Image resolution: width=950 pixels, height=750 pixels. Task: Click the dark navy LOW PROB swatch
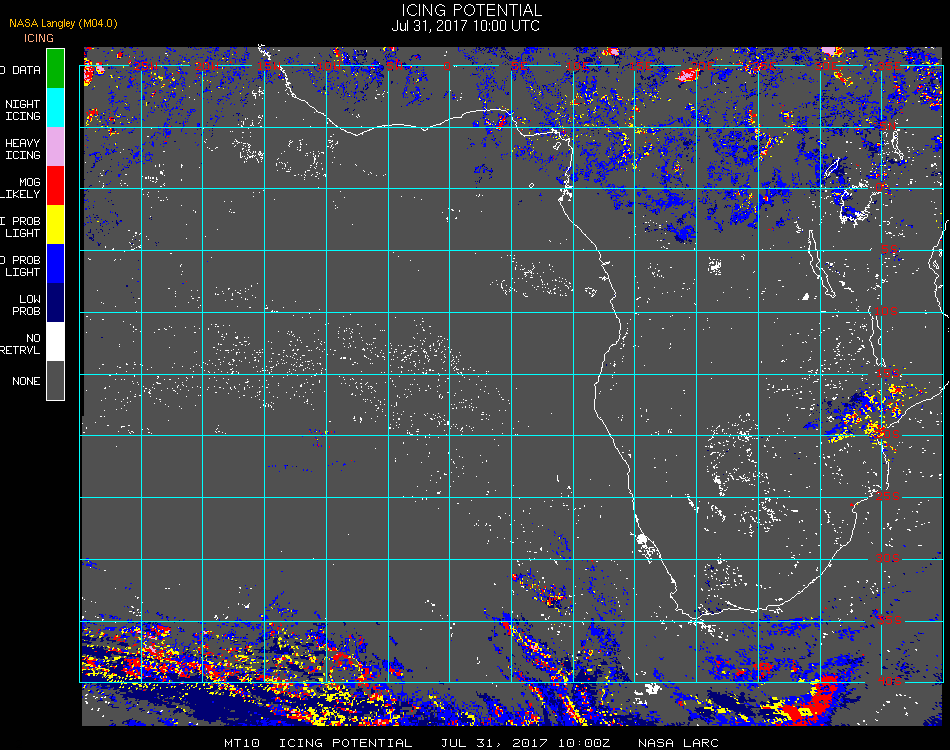pos(55,303)
